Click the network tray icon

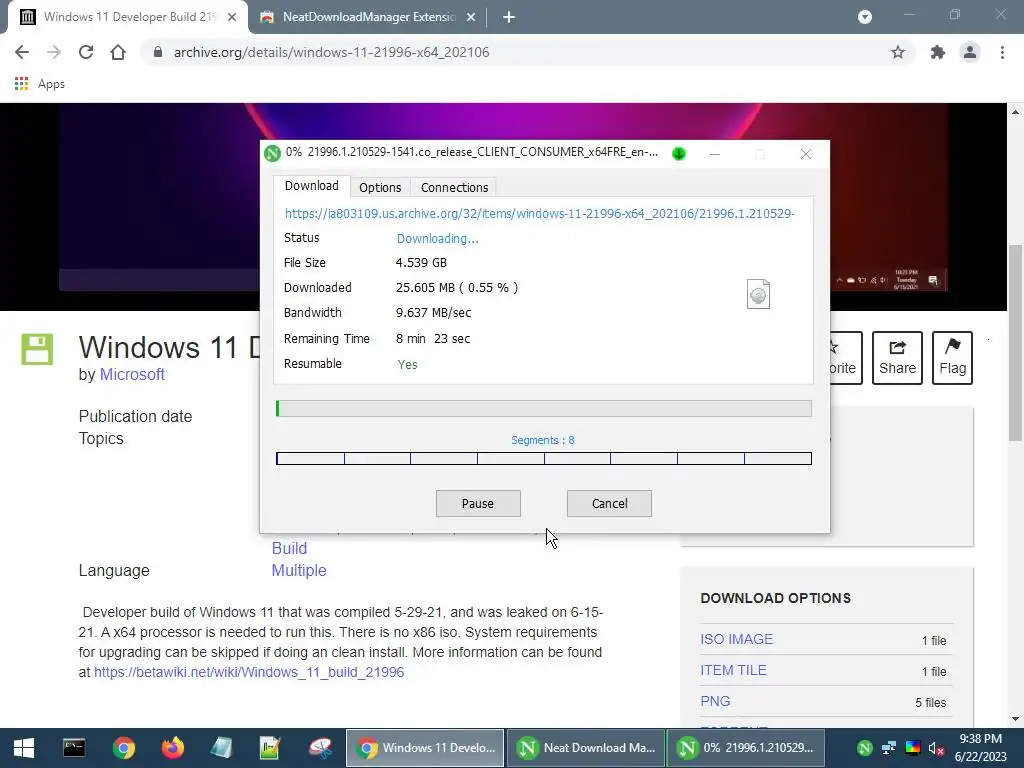[x=889, y=748]
